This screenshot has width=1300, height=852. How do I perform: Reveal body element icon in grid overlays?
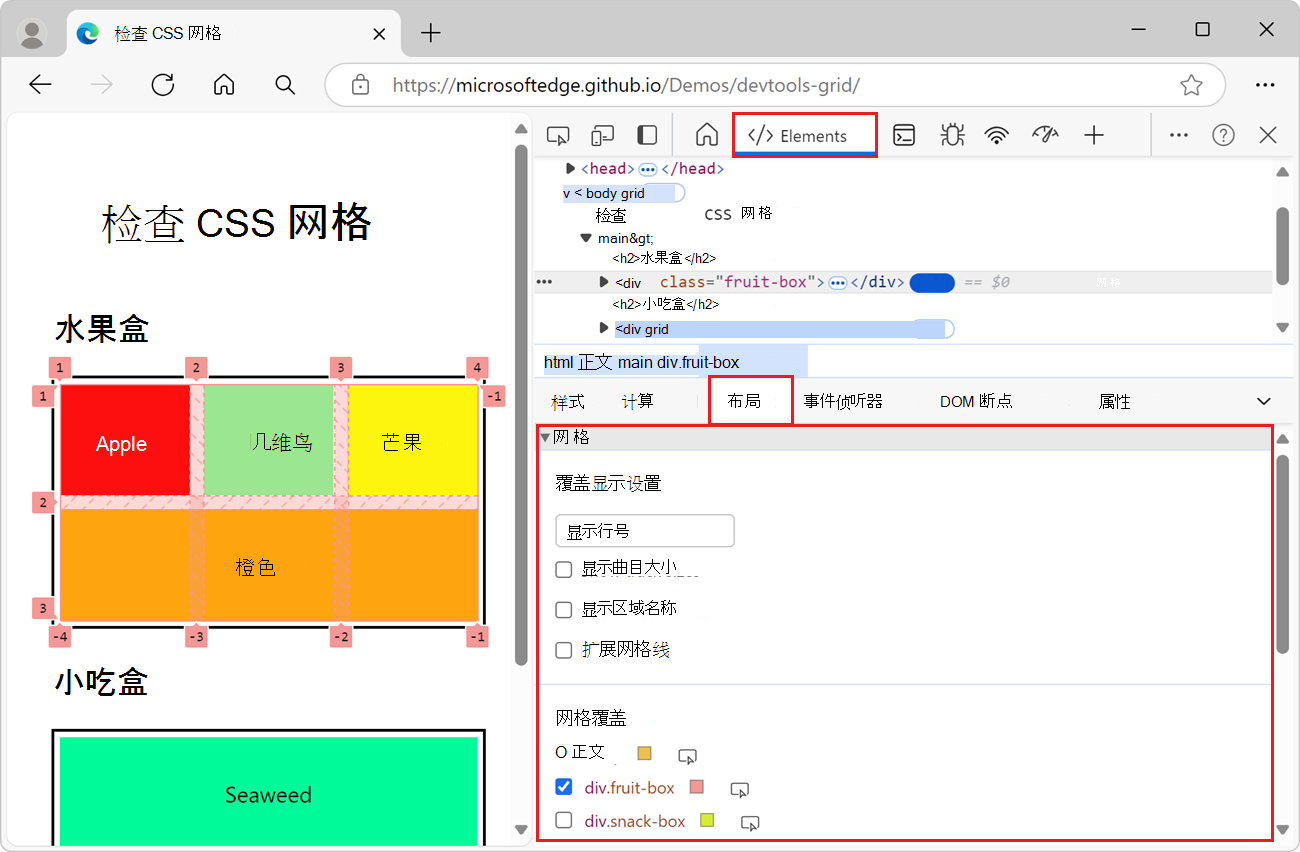pyautogui.click(x=687, y=756)
